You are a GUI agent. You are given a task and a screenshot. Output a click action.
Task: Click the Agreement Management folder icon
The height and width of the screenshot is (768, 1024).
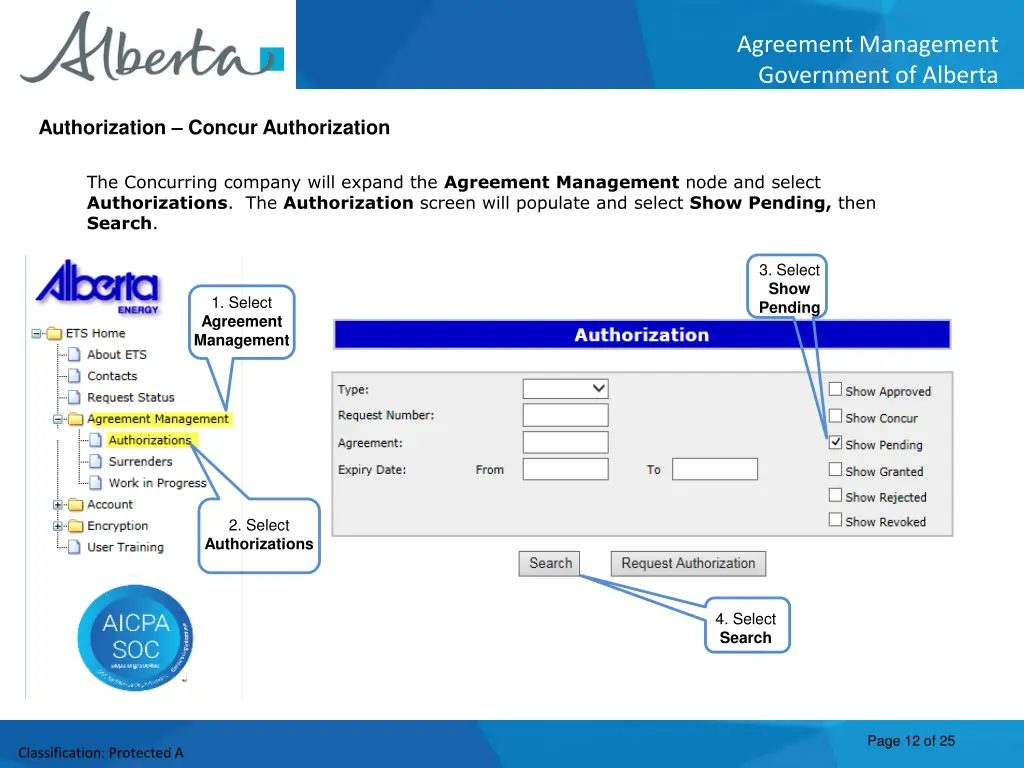[76, 419]
